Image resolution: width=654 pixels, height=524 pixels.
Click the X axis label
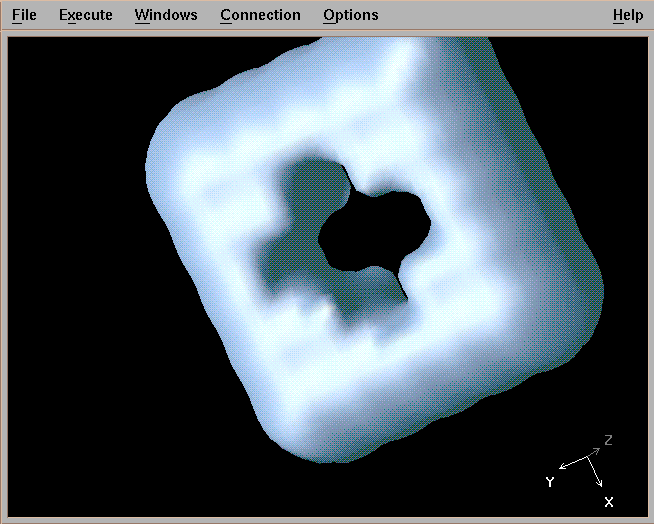[609, 501]
